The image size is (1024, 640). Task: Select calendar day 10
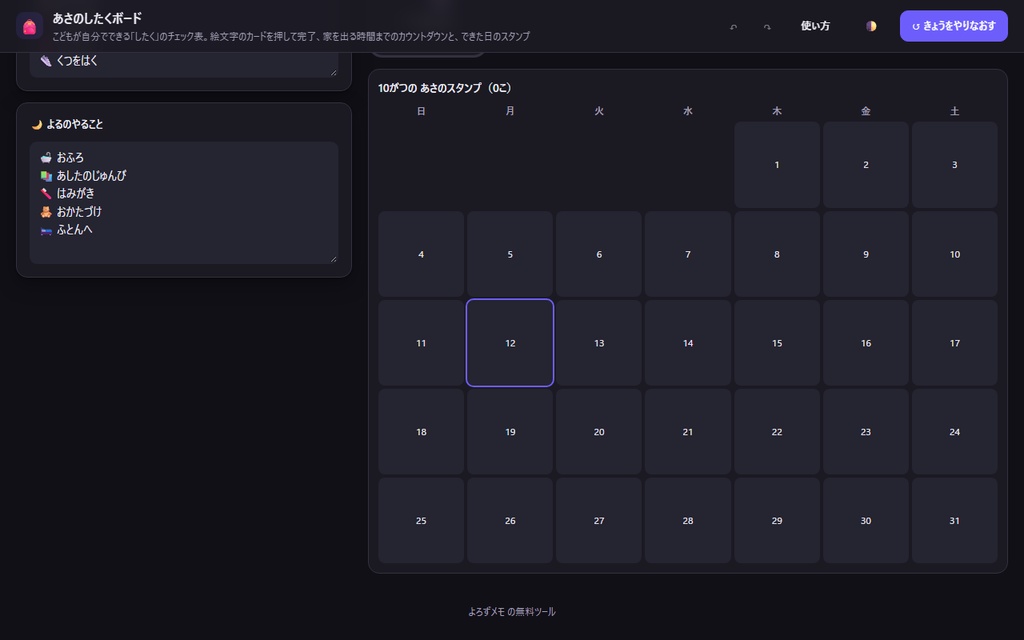point(954,254)
